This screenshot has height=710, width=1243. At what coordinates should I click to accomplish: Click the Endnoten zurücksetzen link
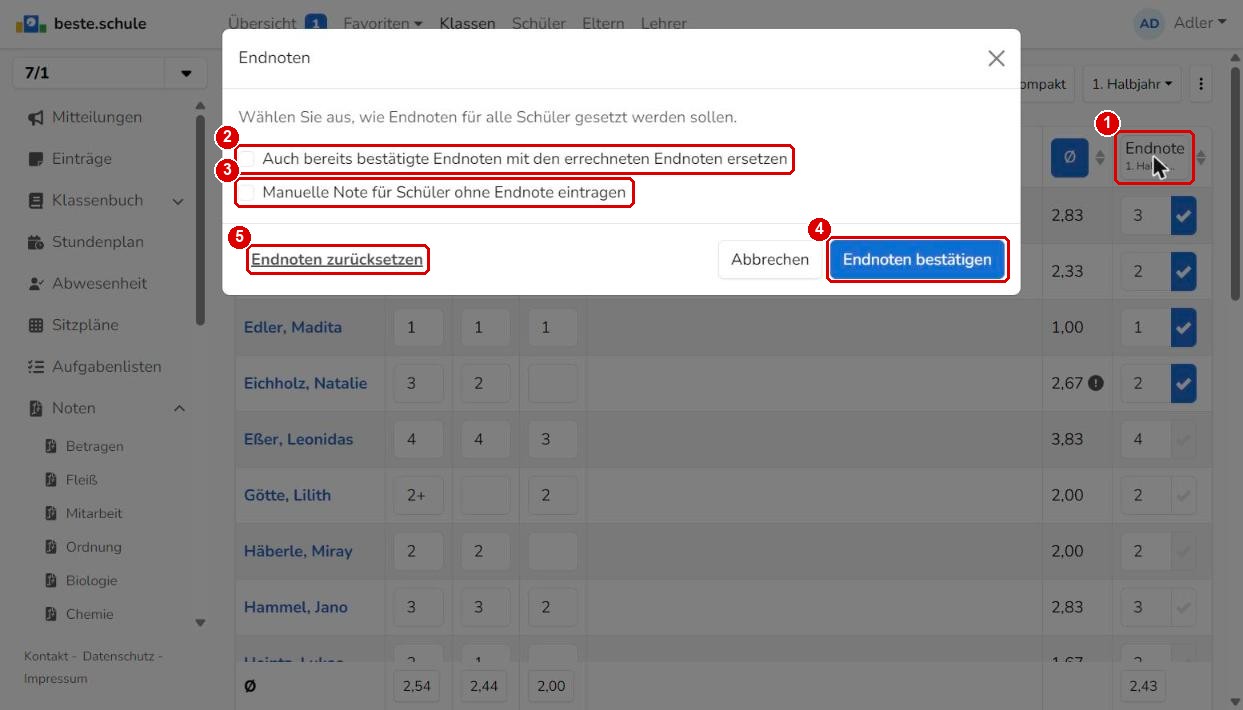337,260
